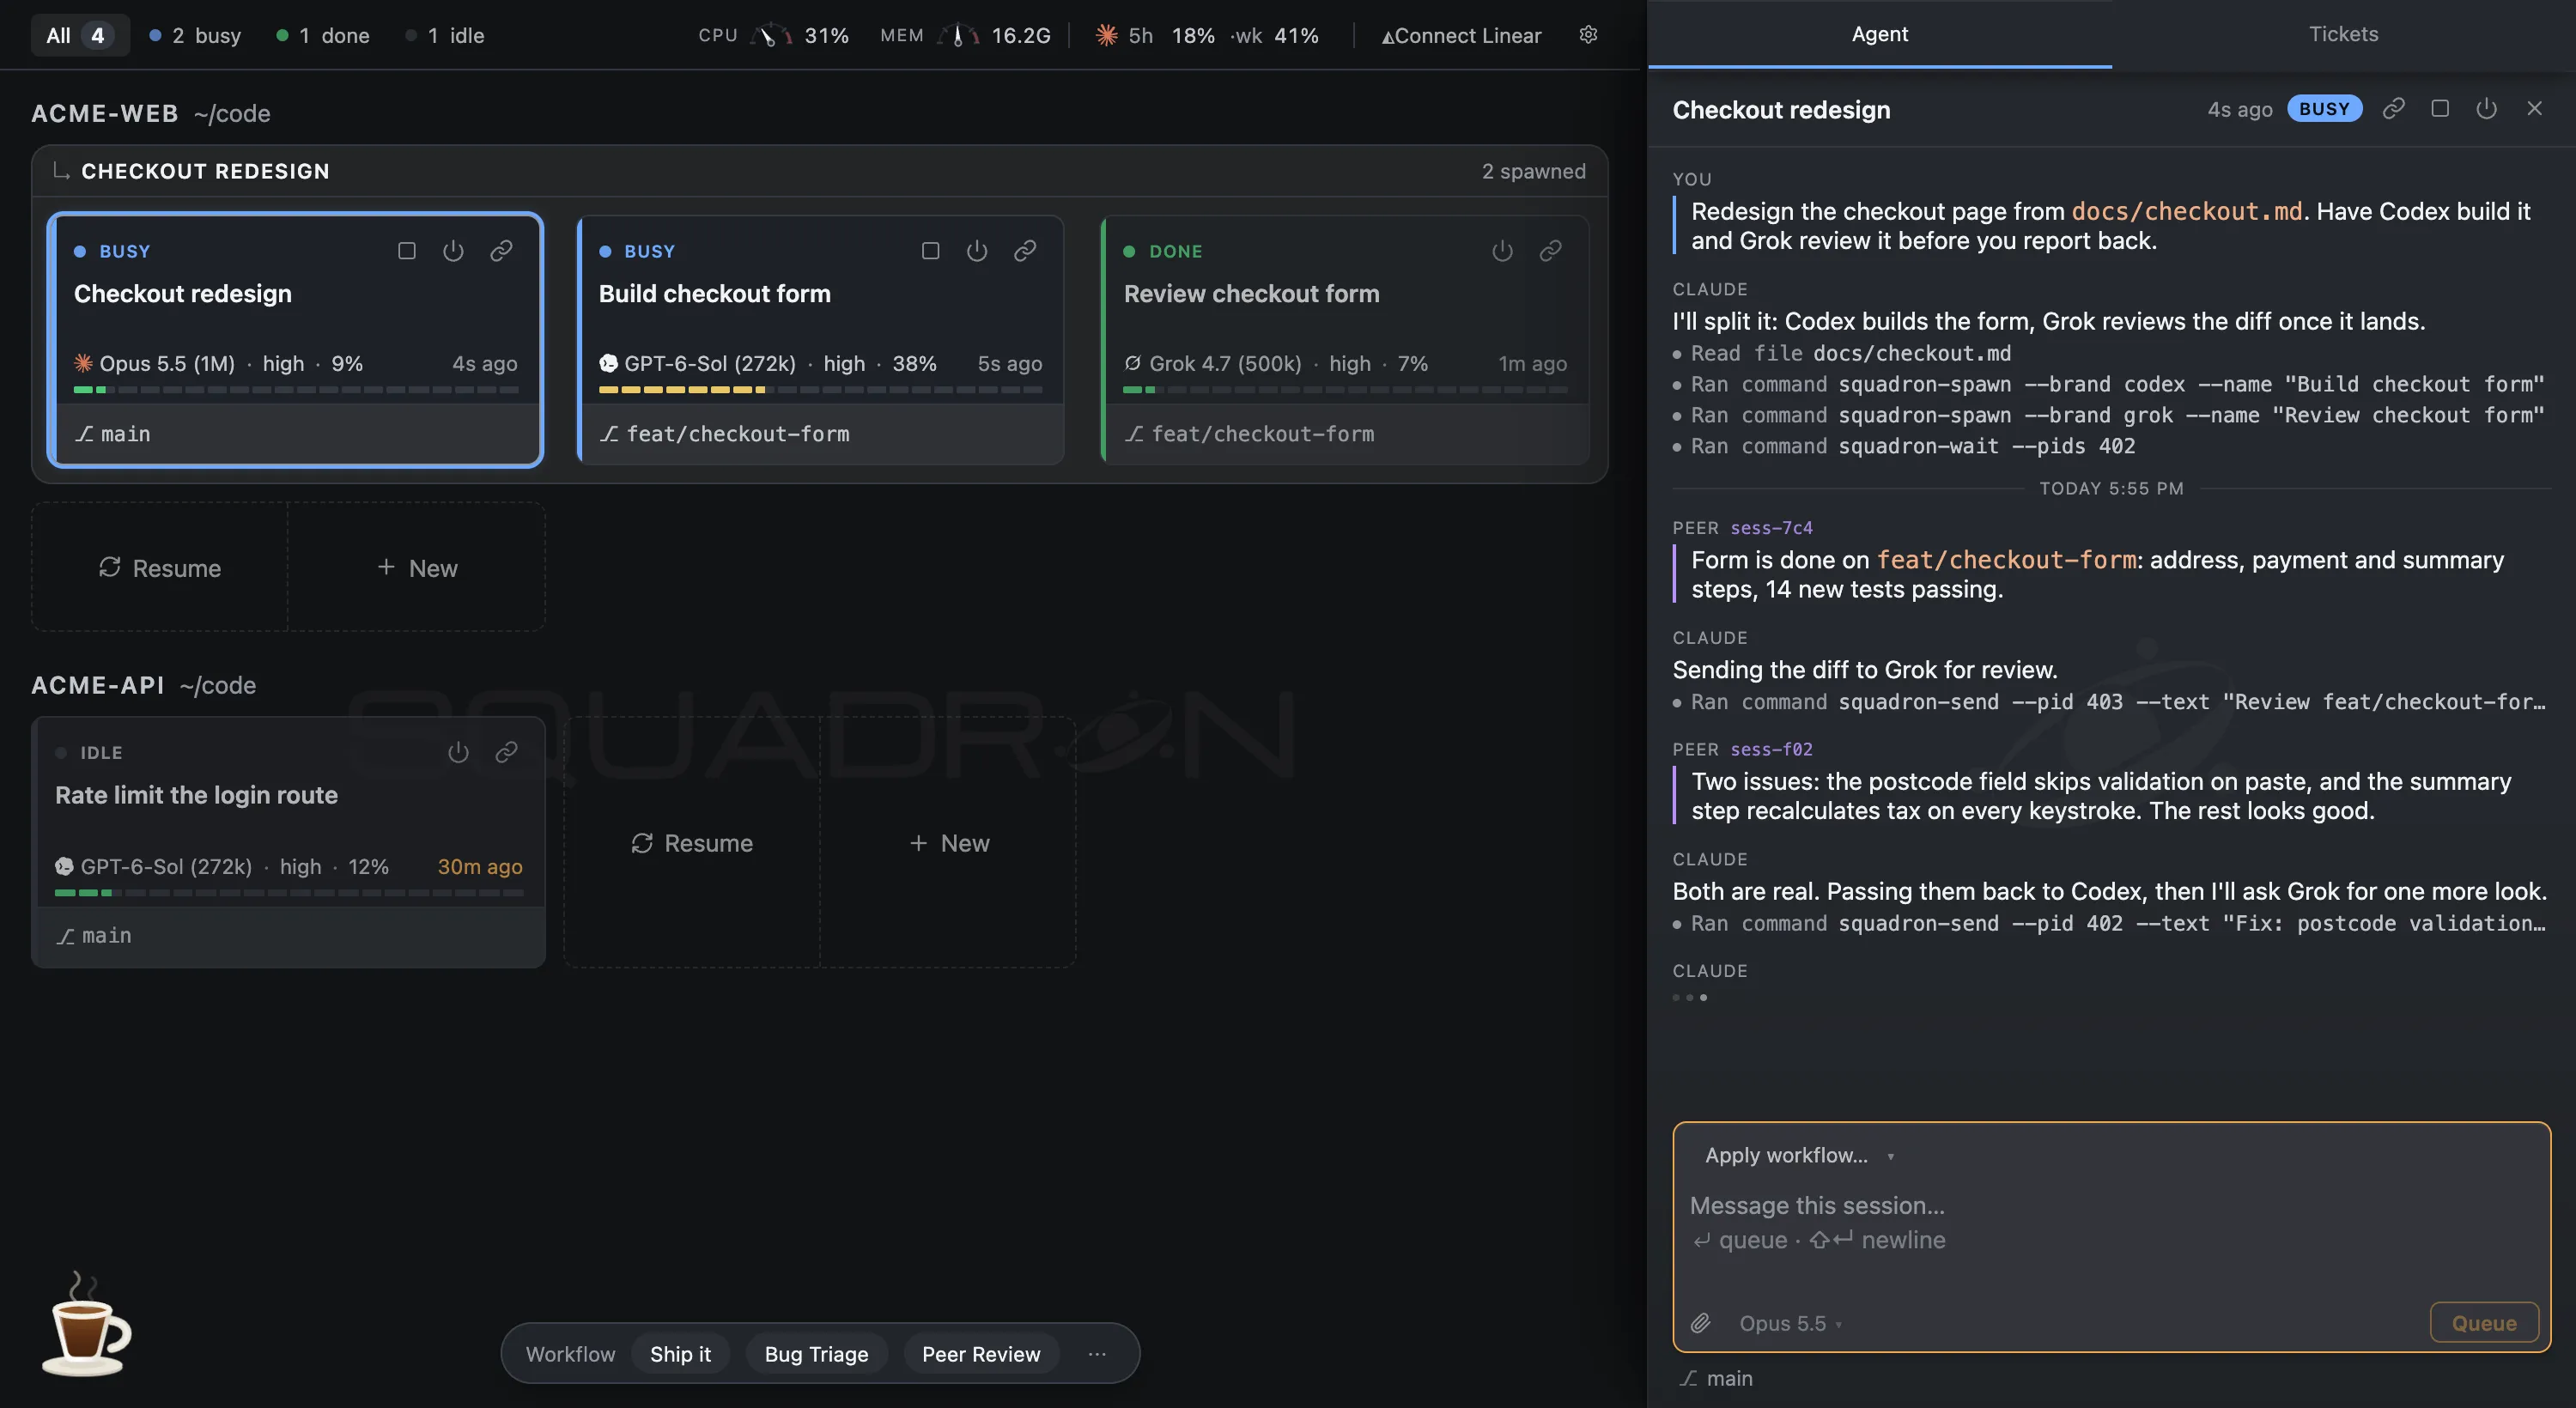The height and width of the screenshot is (1408, 2576).
Task: Click power icon in agent panel header
Action: [x=2487, y=109]
